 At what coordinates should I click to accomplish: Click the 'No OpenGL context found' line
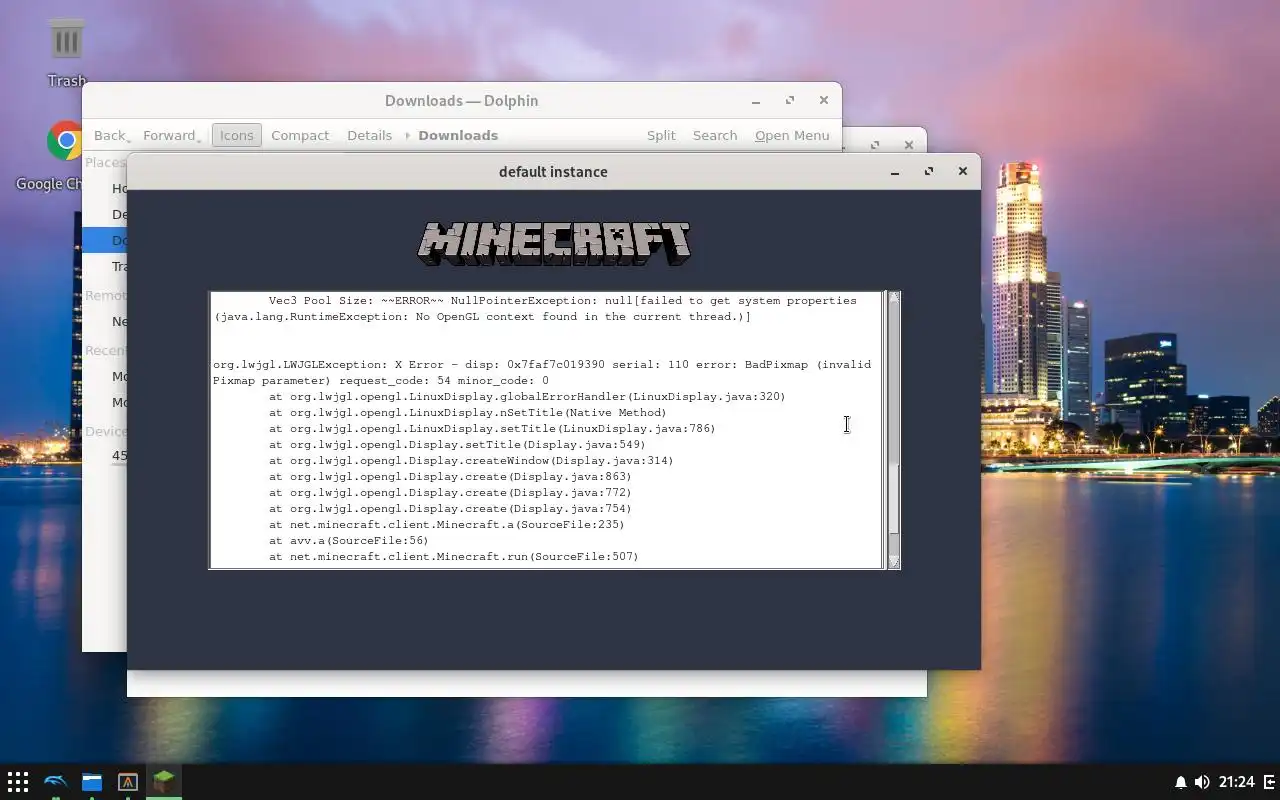pyautogui.click(x=482, y=316)
